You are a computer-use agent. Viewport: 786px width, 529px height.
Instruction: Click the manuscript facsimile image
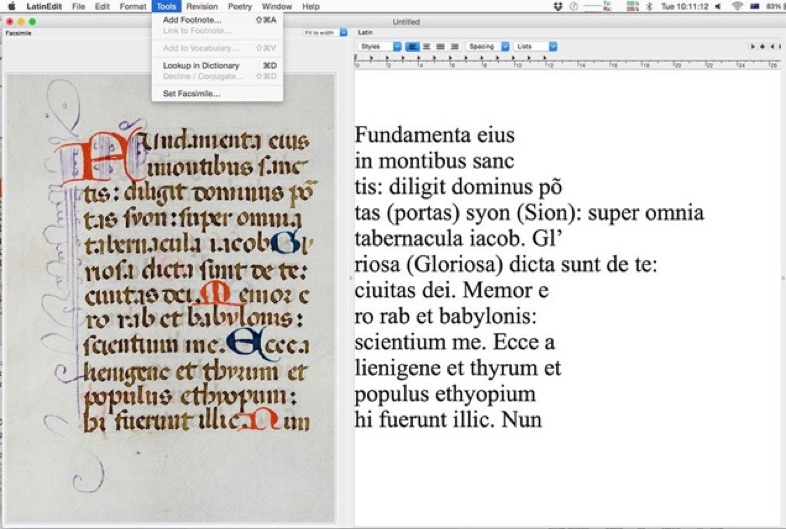pyautogui.click(x=170, y=299)
